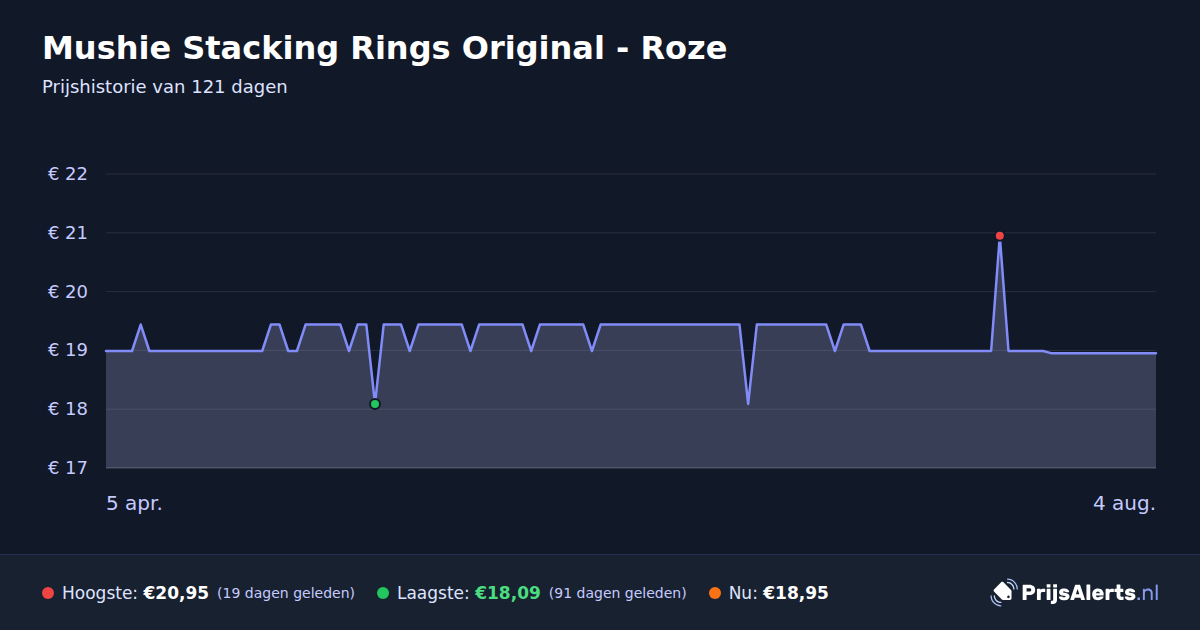Click the orange Nu legend dot
Screen dimensions: 1200x630
715,593
